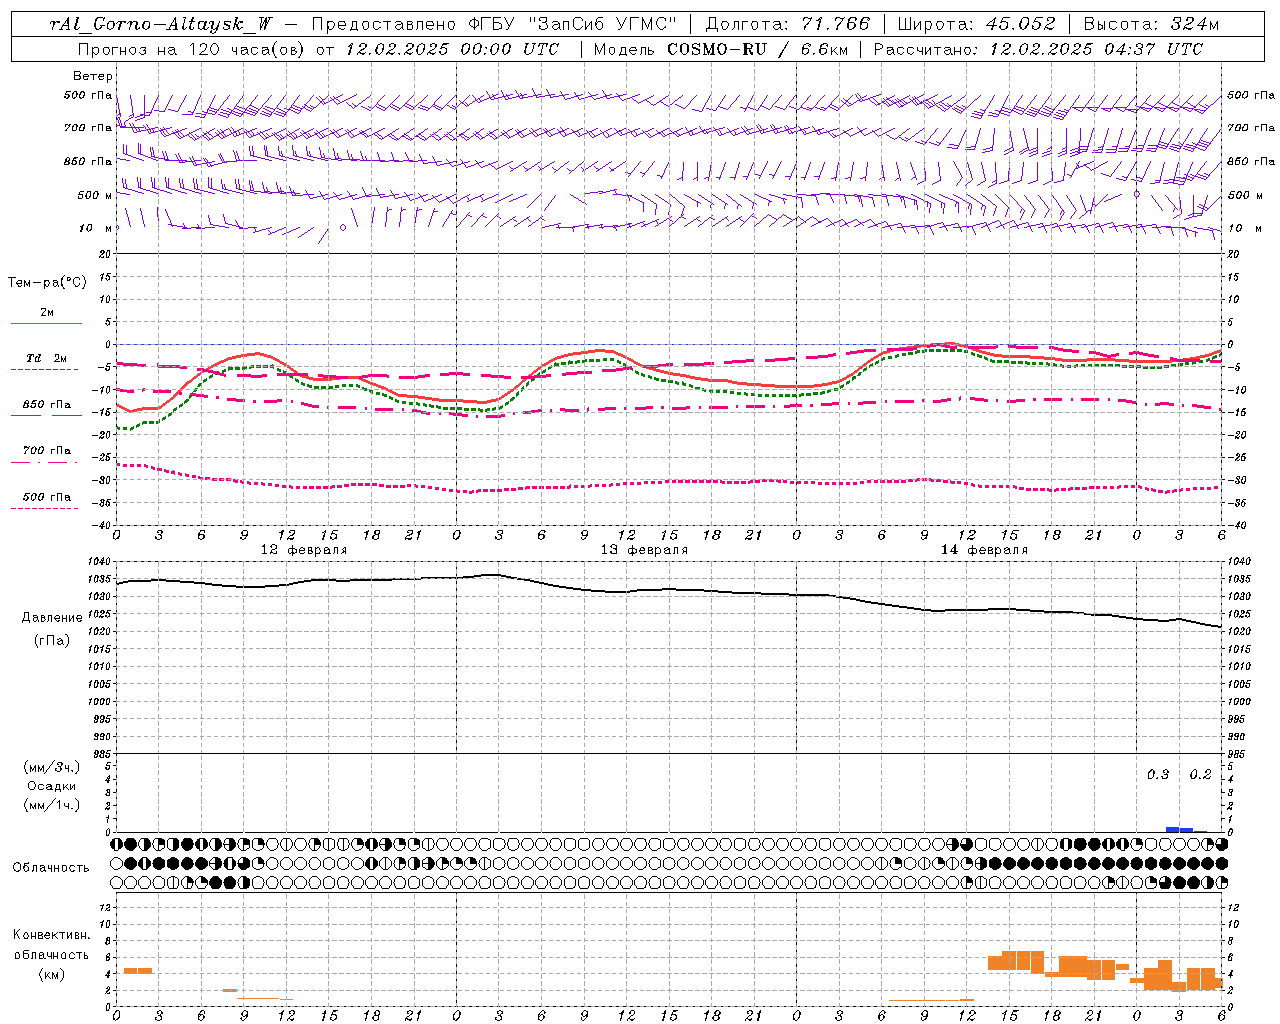Viewport: 1280px width, 1024px height.
Task: Click the Td 2м dew point legend entry
Action: coord(47,358)
